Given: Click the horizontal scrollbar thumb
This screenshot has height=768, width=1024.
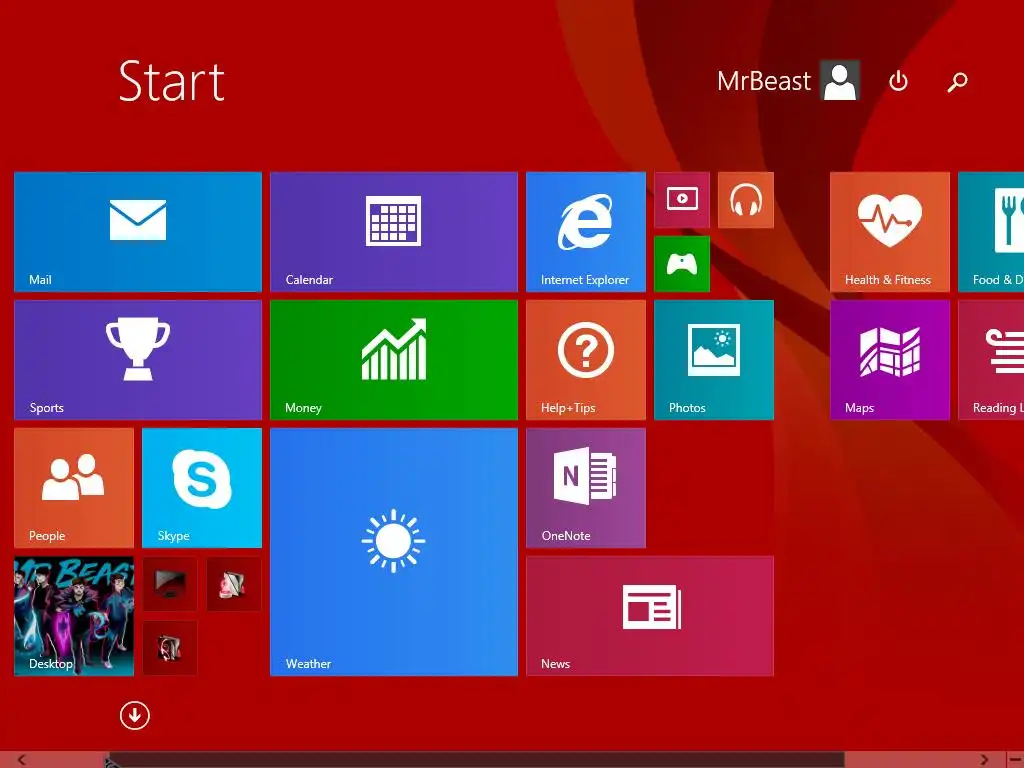Looking at the screenshot, I should click(475, 760).
